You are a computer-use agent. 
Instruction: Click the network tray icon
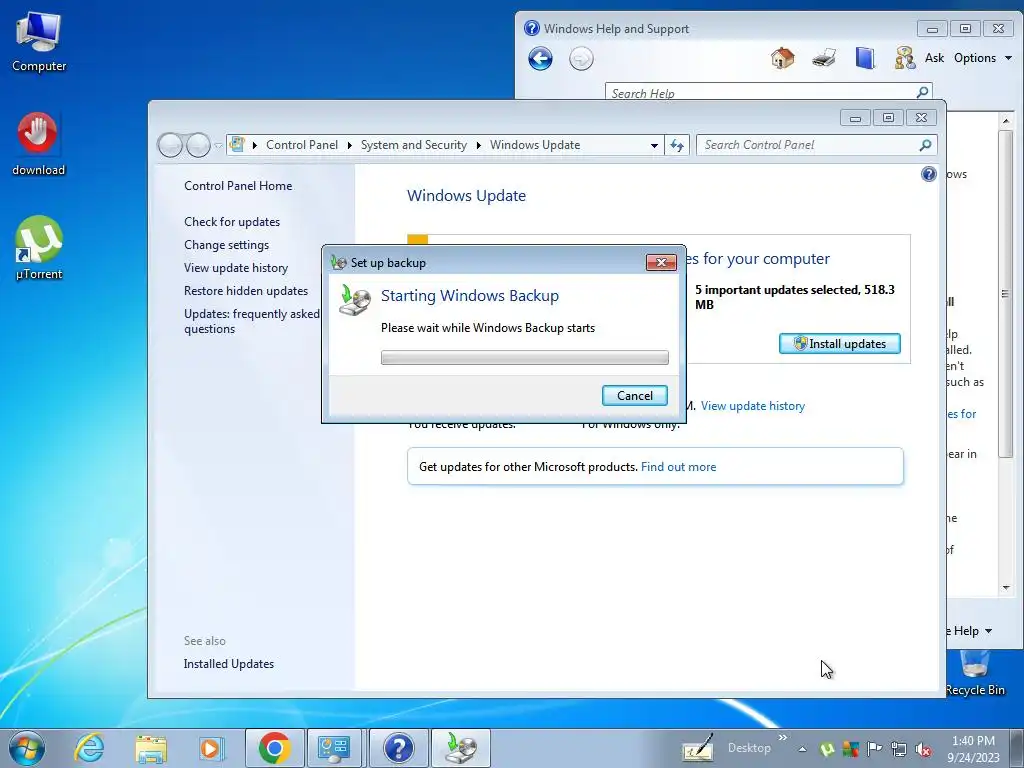(x=899, y=749)
